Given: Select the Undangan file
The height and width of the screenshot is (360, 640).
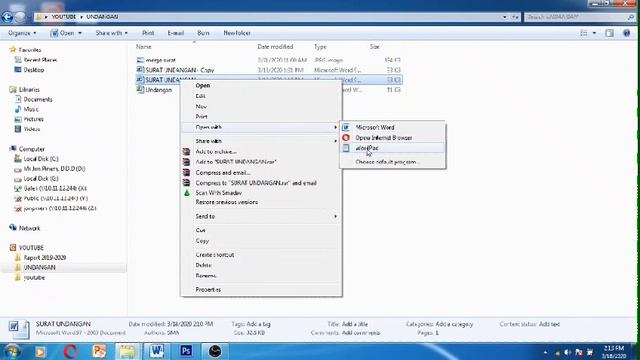Looking at the screenshot, I should click(x=158, y=90).
